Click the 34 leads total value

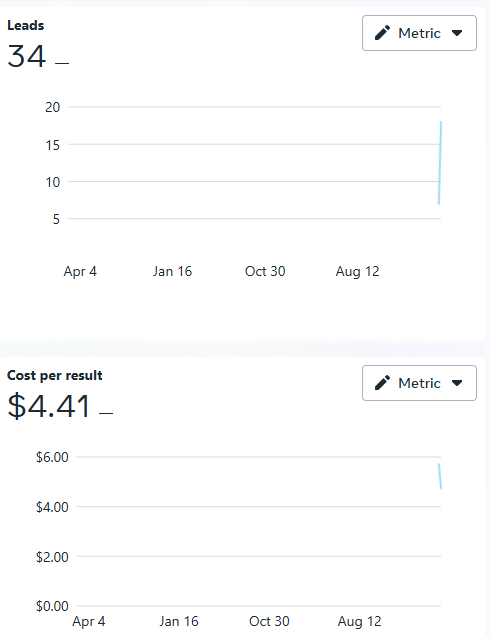coord(27,56)
